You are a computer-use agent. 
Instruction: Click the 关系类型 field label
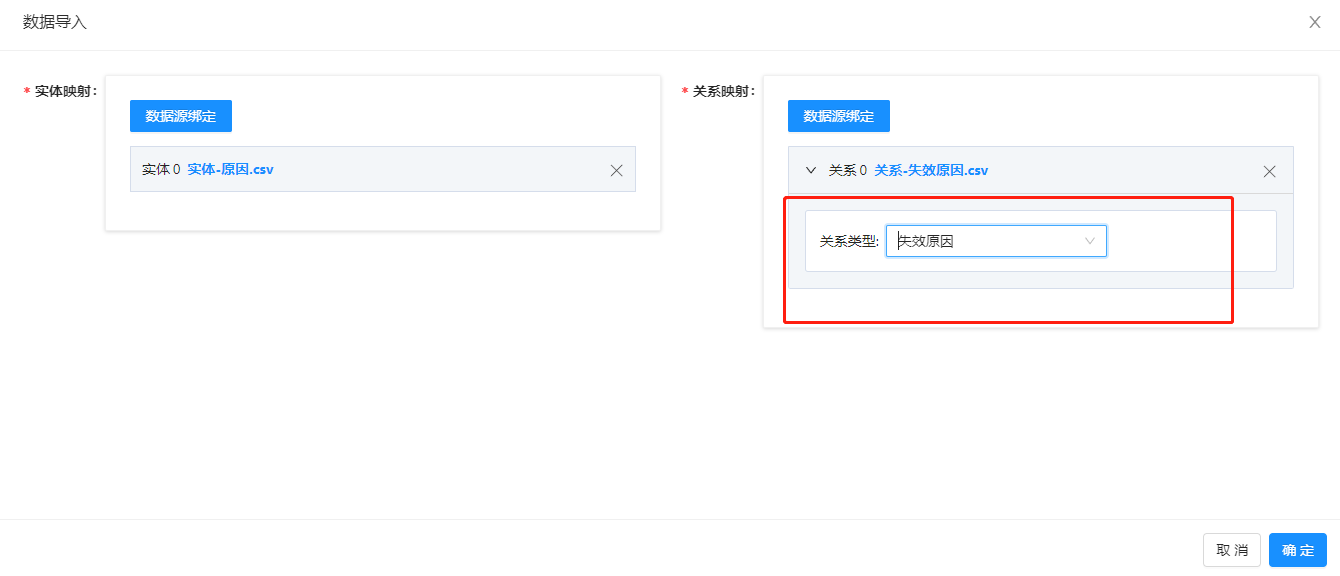[849, 241]
